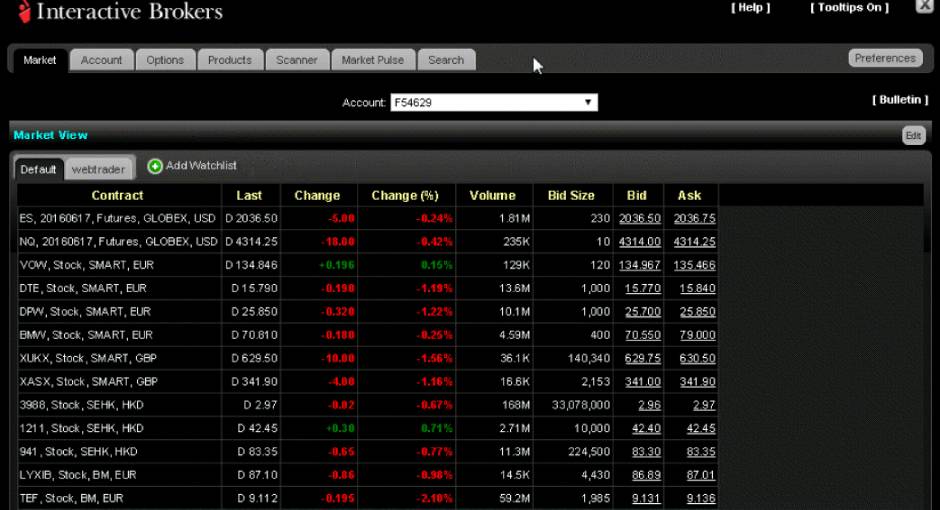The image size is (940, 510).
Task: Open the Account tab
Action: (101, 60)
